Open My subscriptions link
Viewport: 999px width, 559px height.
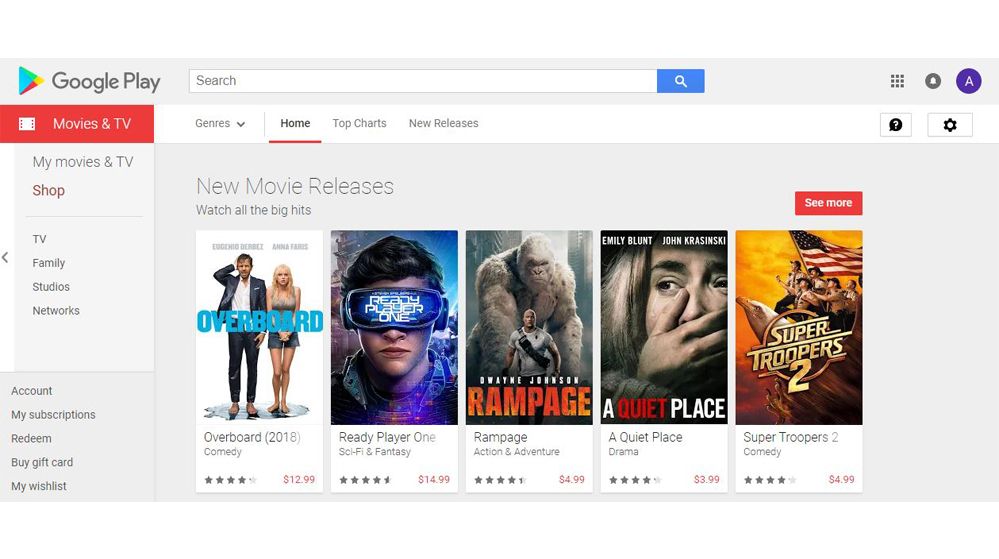point(53,415)
